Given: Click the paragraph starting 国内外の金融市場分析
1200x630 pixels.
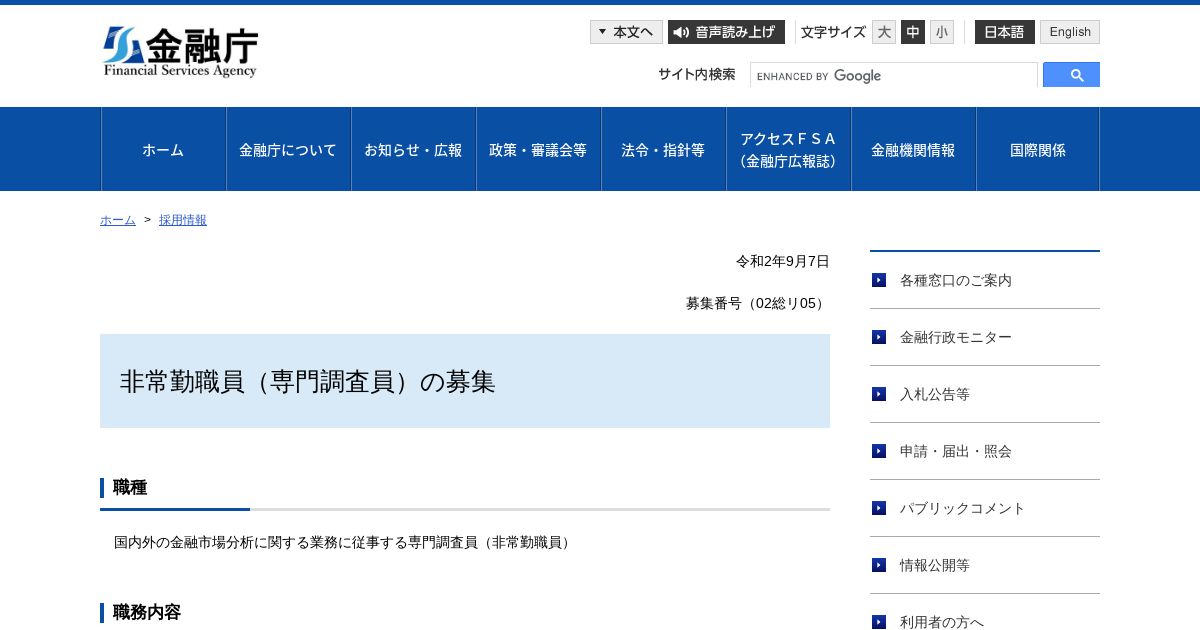Looking at the screenshot, I should coord(345,542).
